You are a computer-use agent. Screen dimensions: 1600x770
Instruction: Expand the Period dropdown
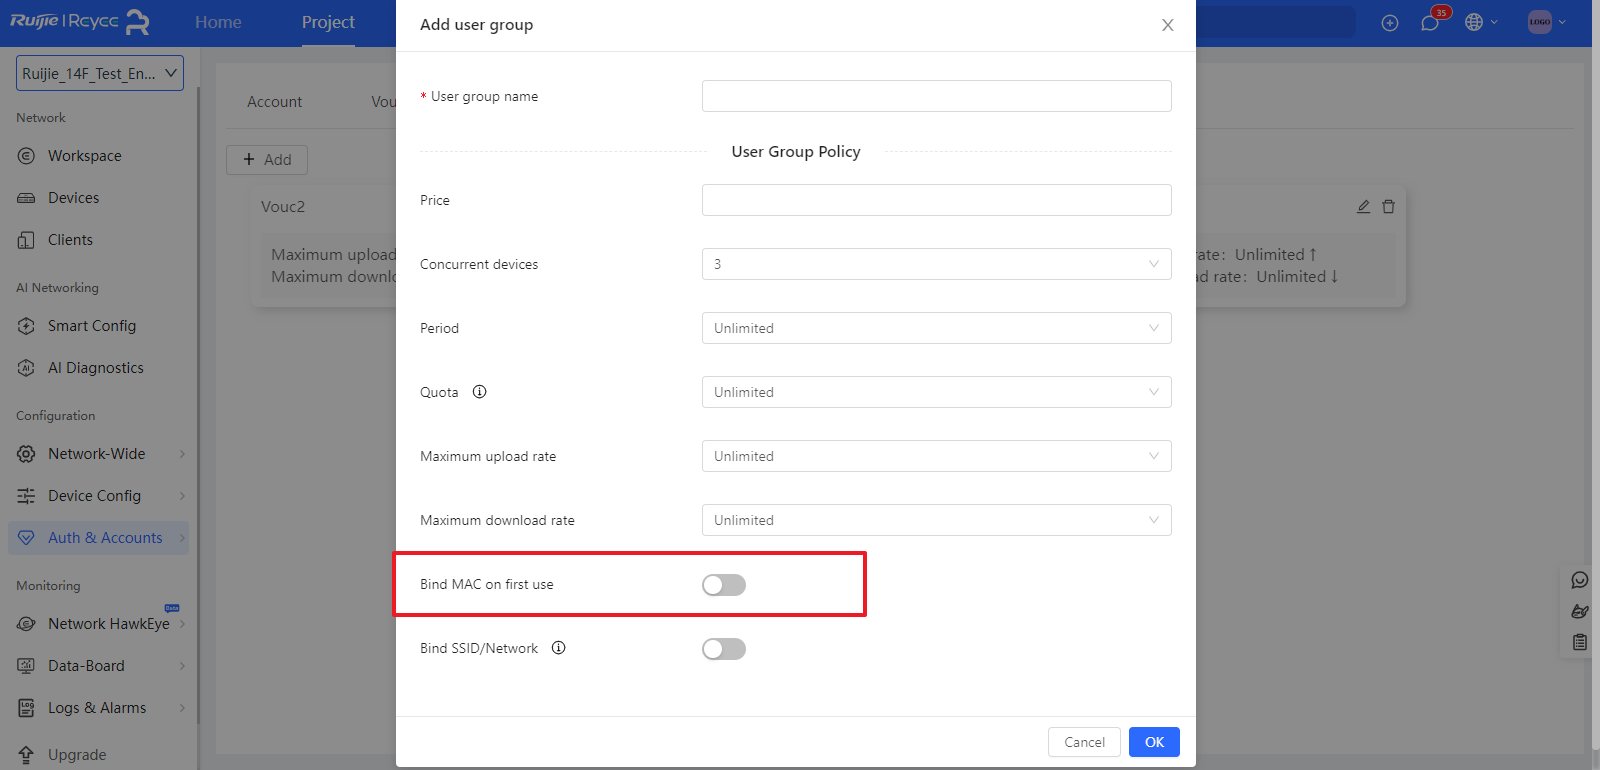(936, 328)
